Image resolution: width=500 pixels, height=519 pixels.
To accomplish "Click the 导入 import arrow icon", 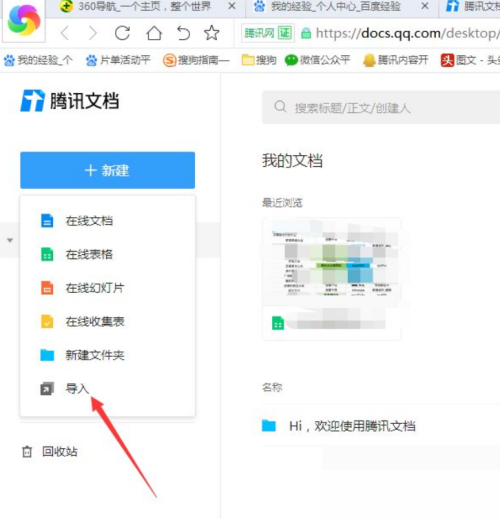I will tap(47, 389).
